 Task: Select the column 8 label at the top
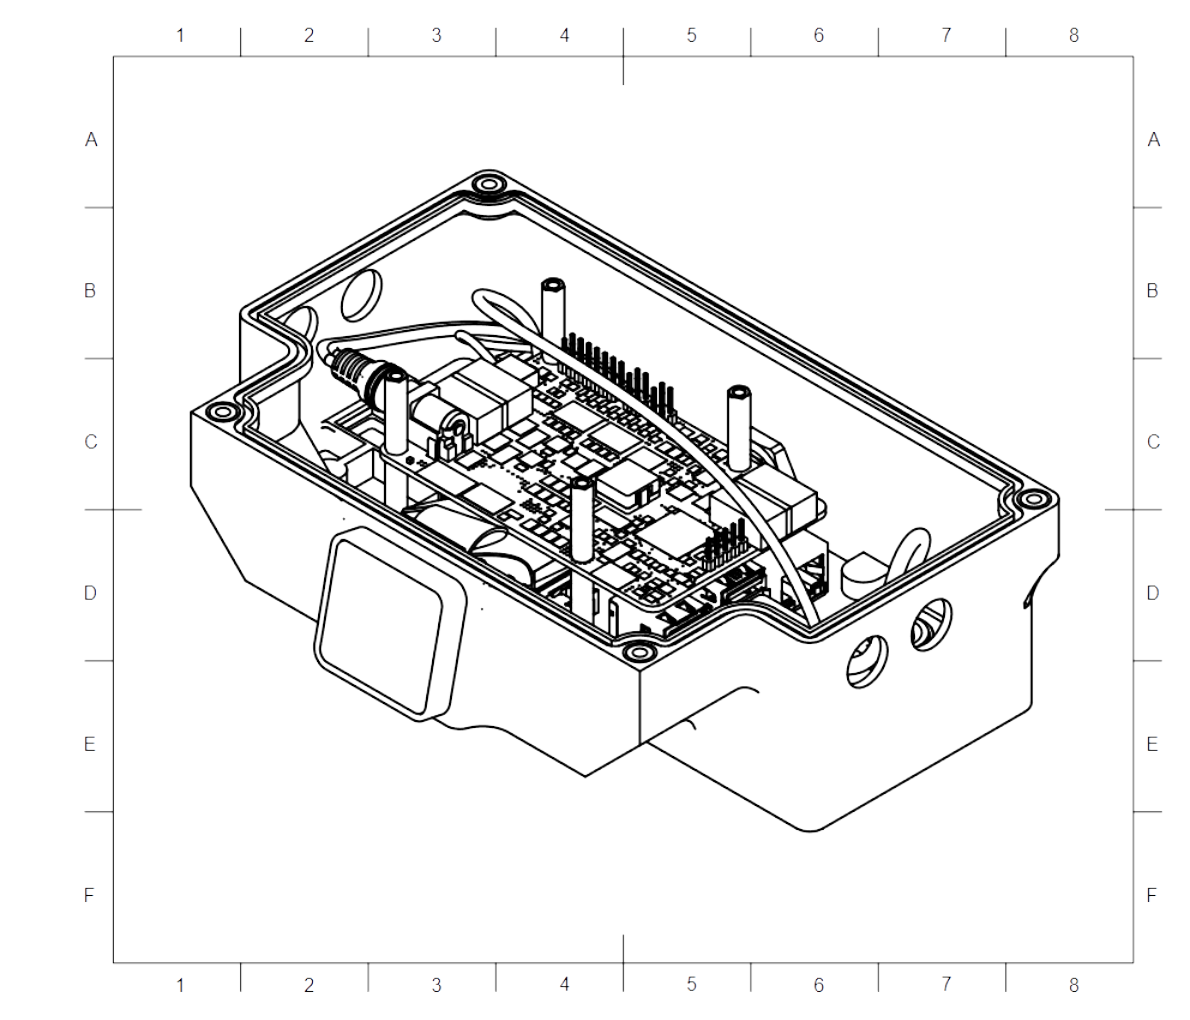click(x=1072, y=34)
